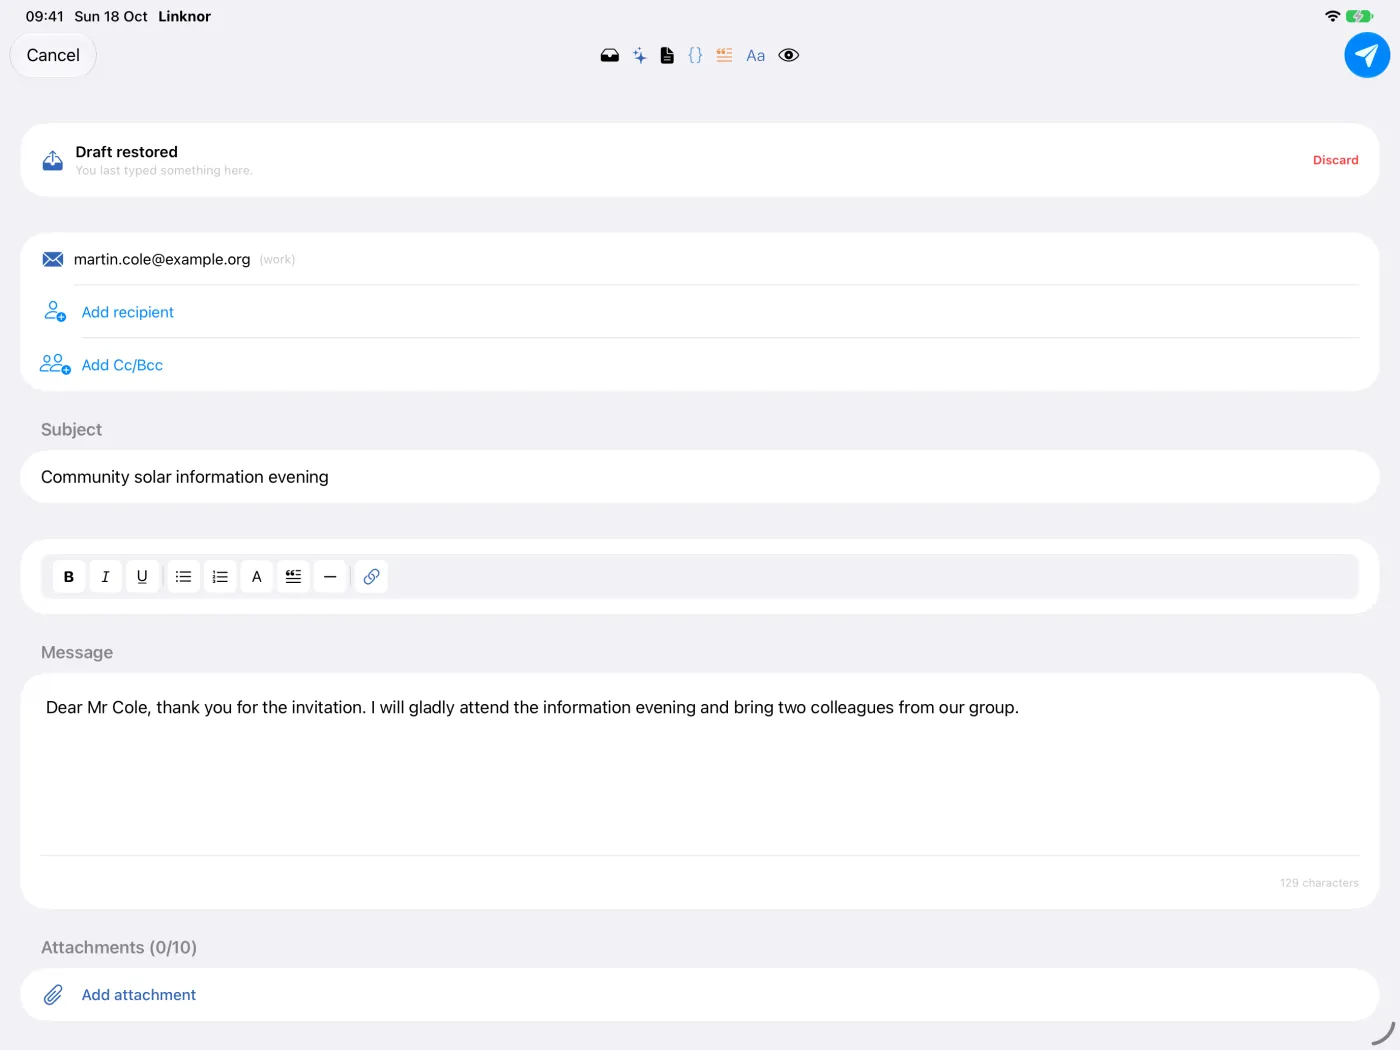Insert a numbered list
The image size is (1400, 1050).
tap(220, 577)
